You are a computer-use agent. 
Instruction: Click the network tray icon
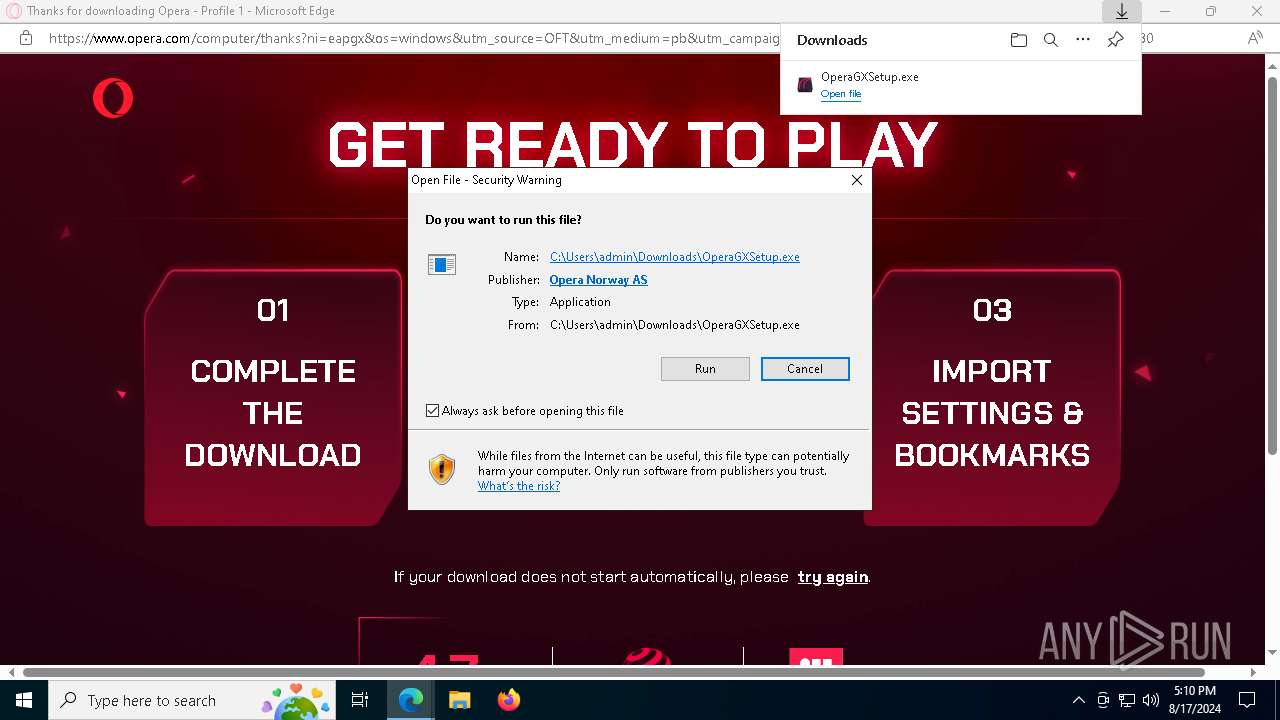(1127, 700)
